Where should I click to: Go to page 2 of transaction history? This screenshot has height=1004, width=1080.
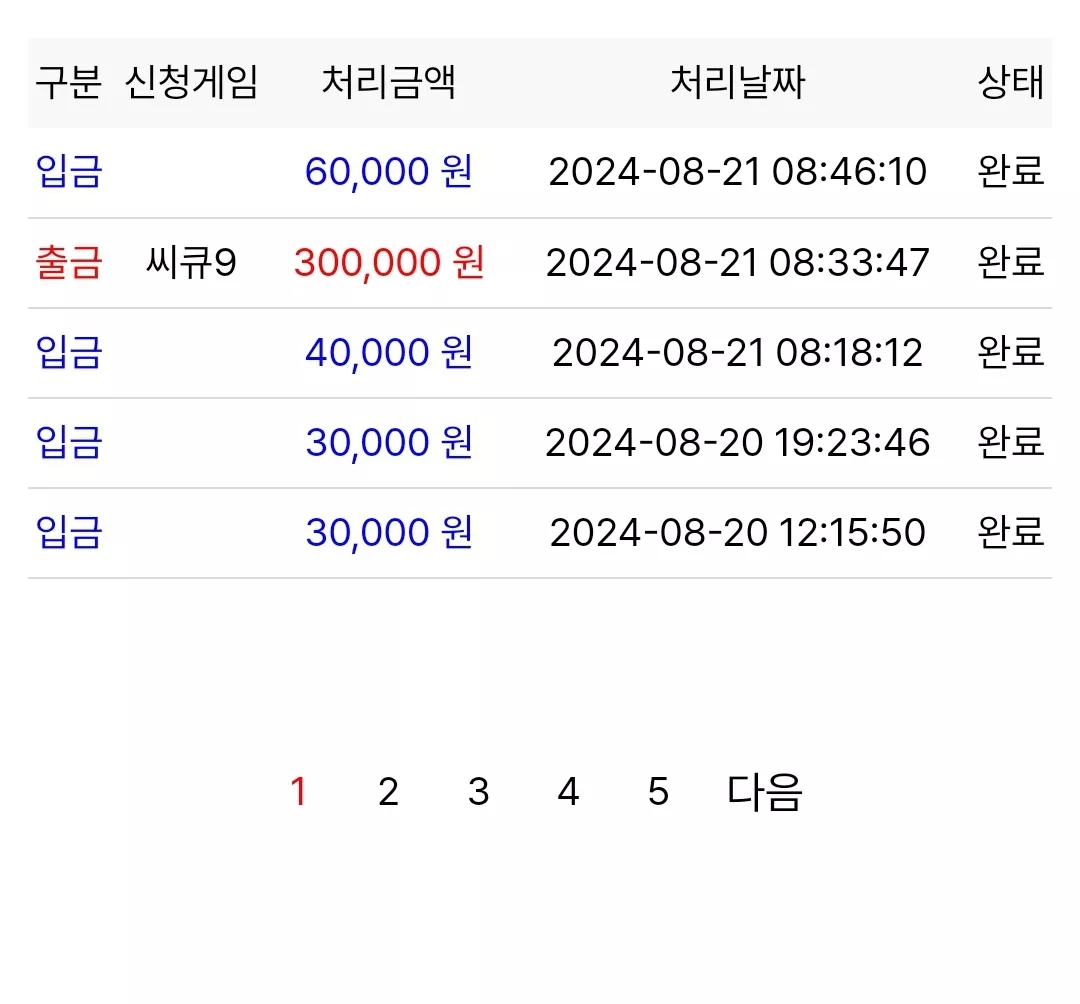pos(388,792)
